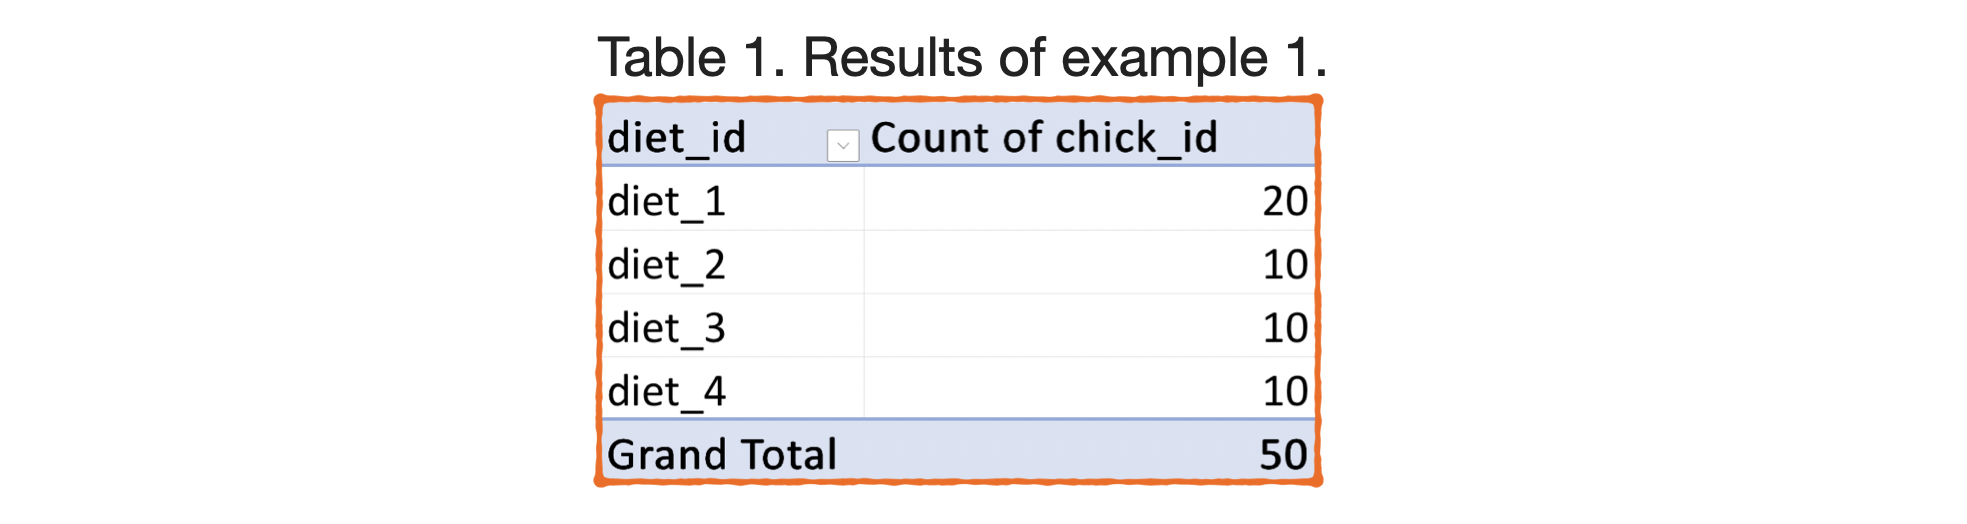Viewport: 1967px width, 524px height.
Task: Click the word 'Results' in the caption
Action: (x=893, y=57)
